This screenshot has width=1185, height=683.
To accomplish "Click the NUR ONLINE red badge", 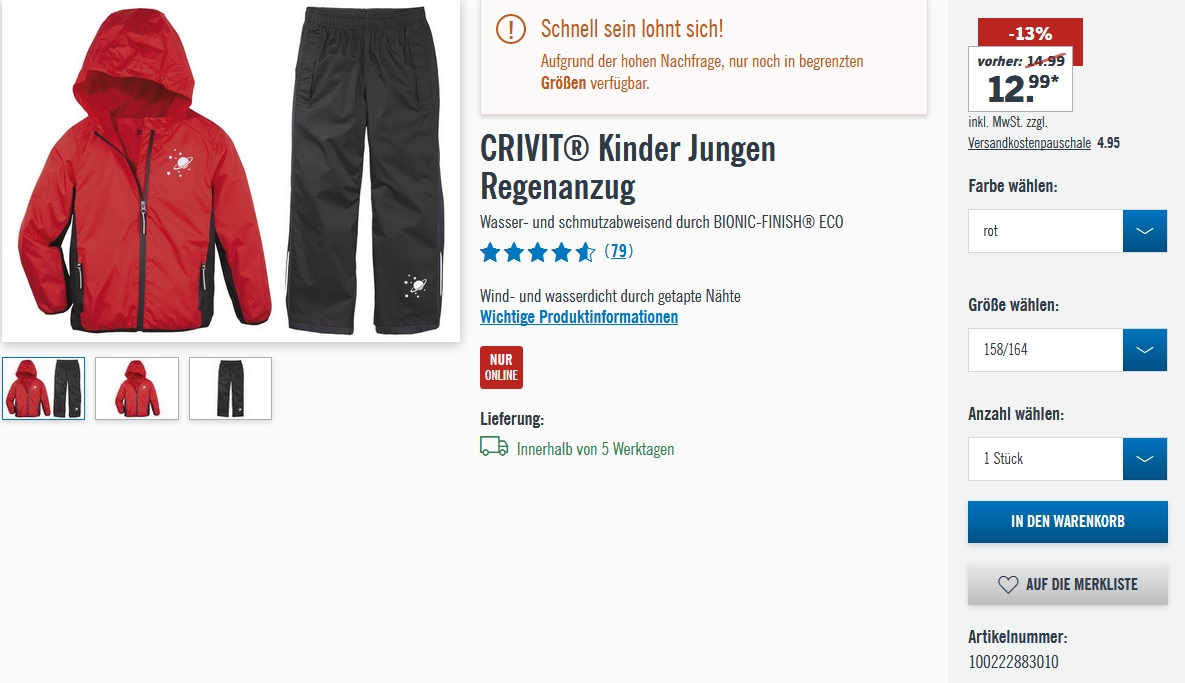I will tap(501, 367).
